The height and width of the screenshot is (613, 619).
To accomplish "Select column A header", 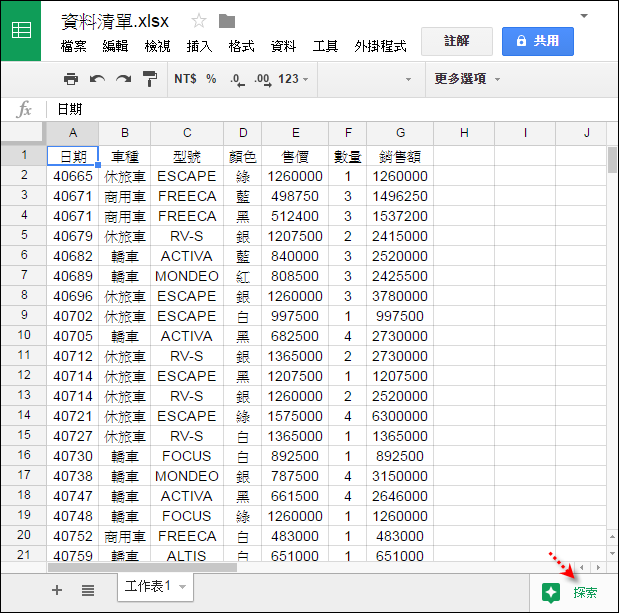I will 73,133.
